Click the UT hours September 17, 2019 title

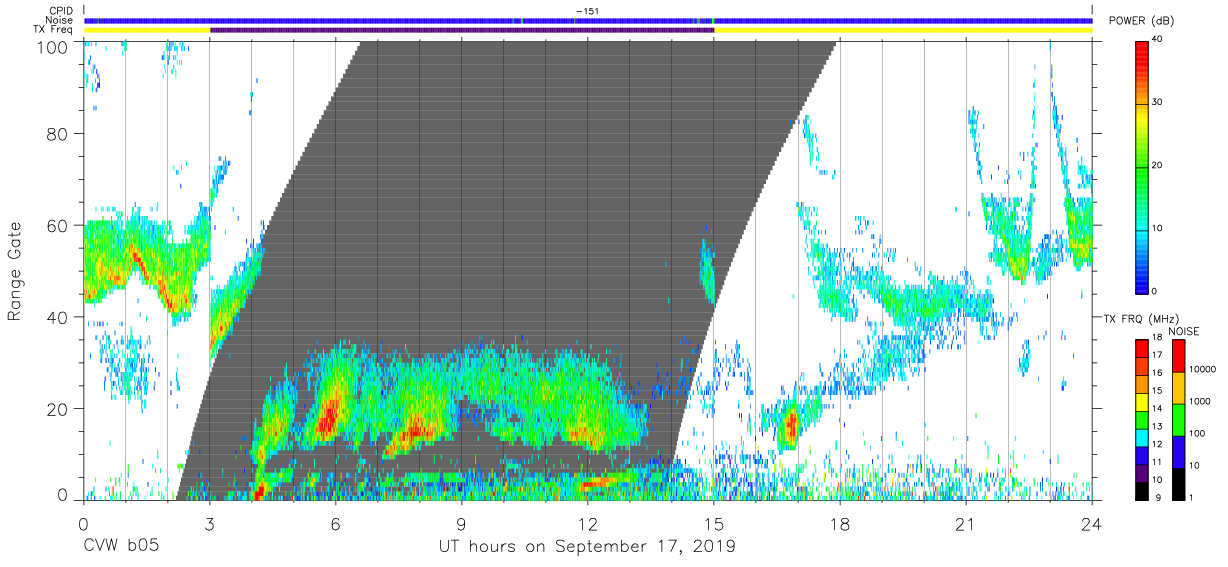(587, 547)
